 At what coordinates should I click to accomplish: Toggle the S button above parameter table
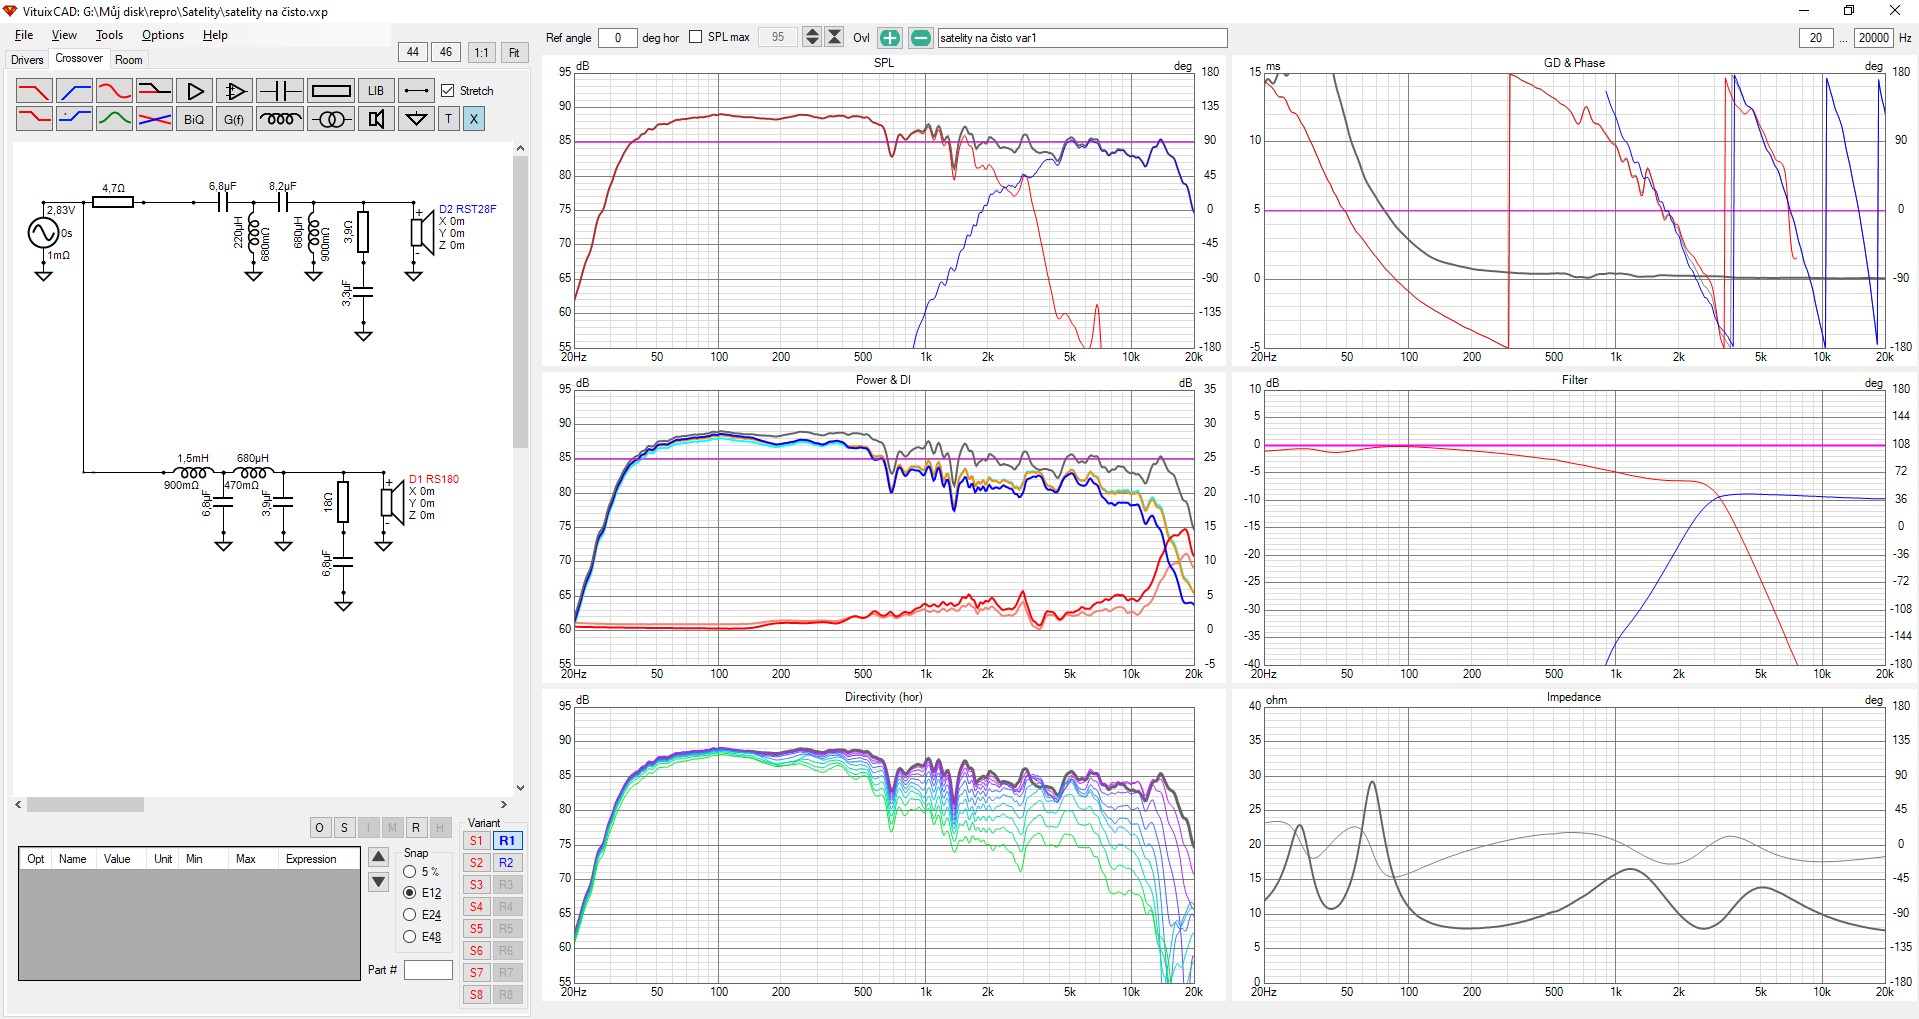(x=343, y=827)
